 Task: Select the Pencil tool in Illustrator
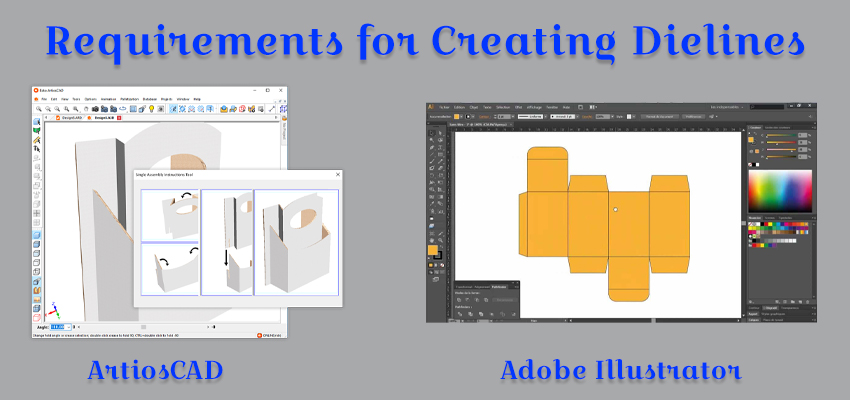pos(440,162)
